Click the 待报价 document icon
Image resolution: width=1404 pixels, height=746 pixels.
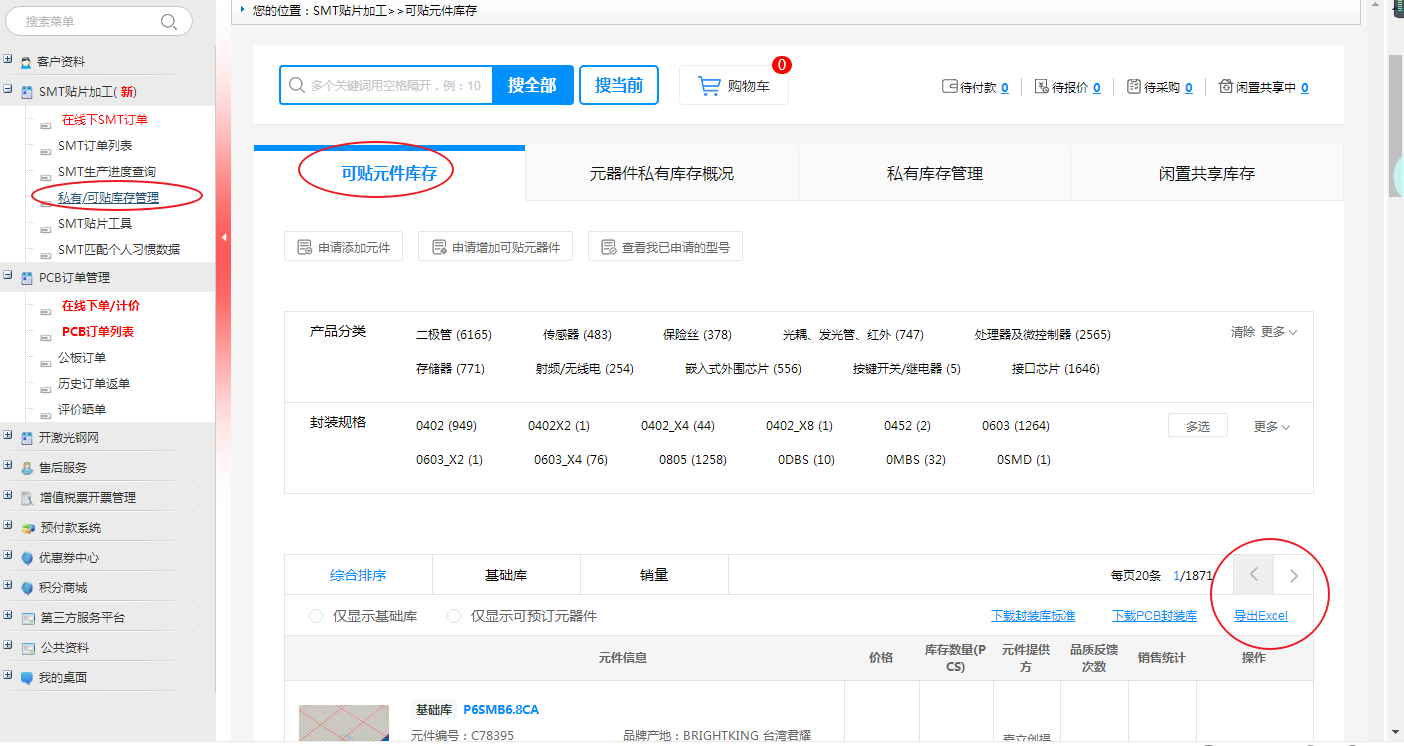[x=1041, y=87]
